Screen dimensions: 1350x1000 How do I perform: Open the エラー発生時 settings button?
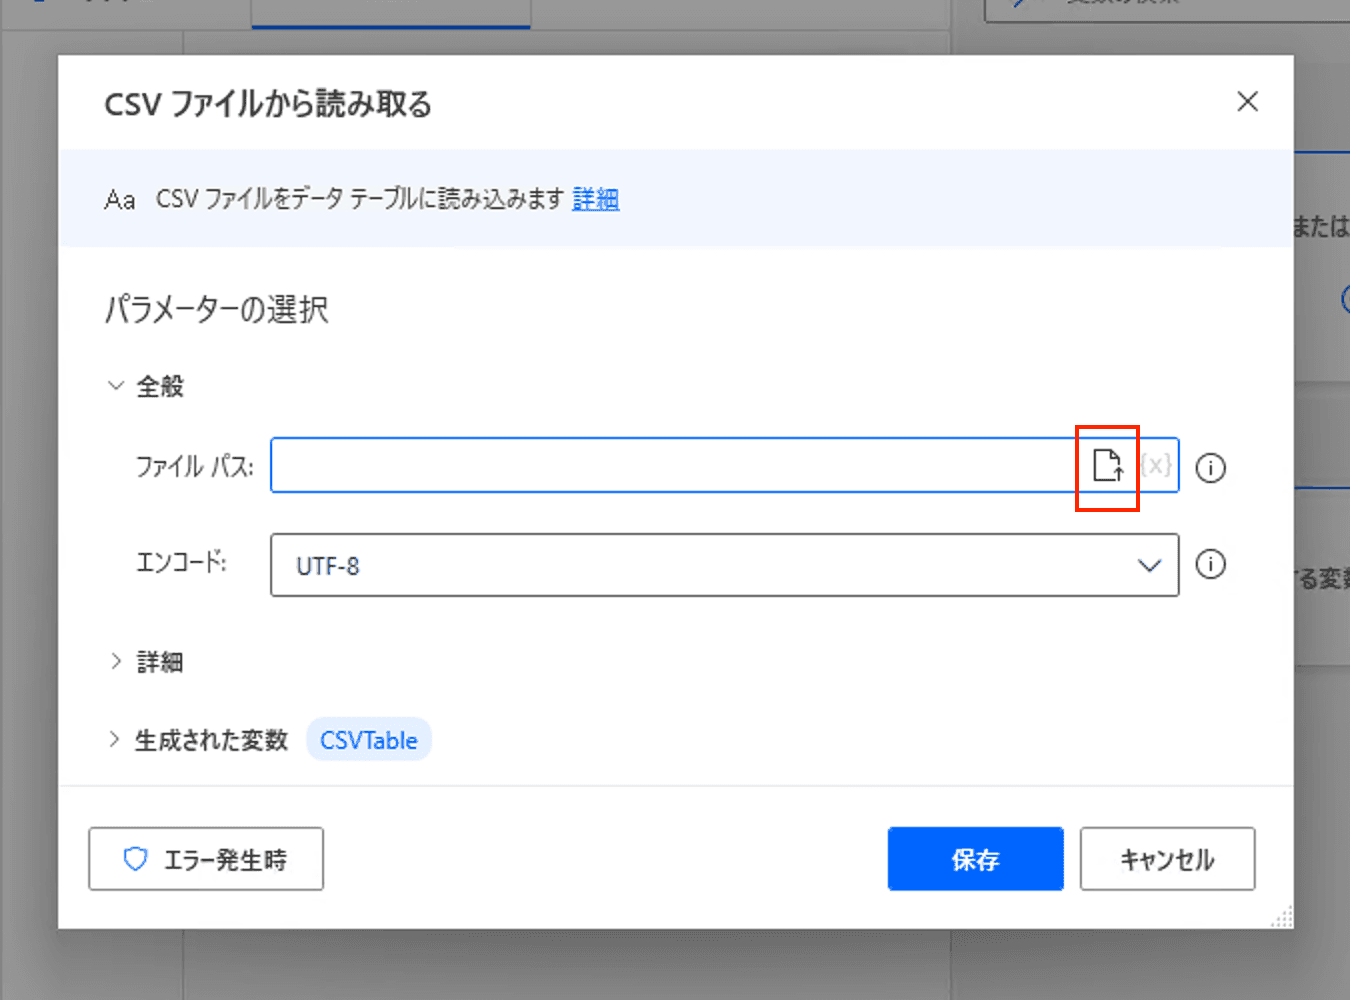206,859
